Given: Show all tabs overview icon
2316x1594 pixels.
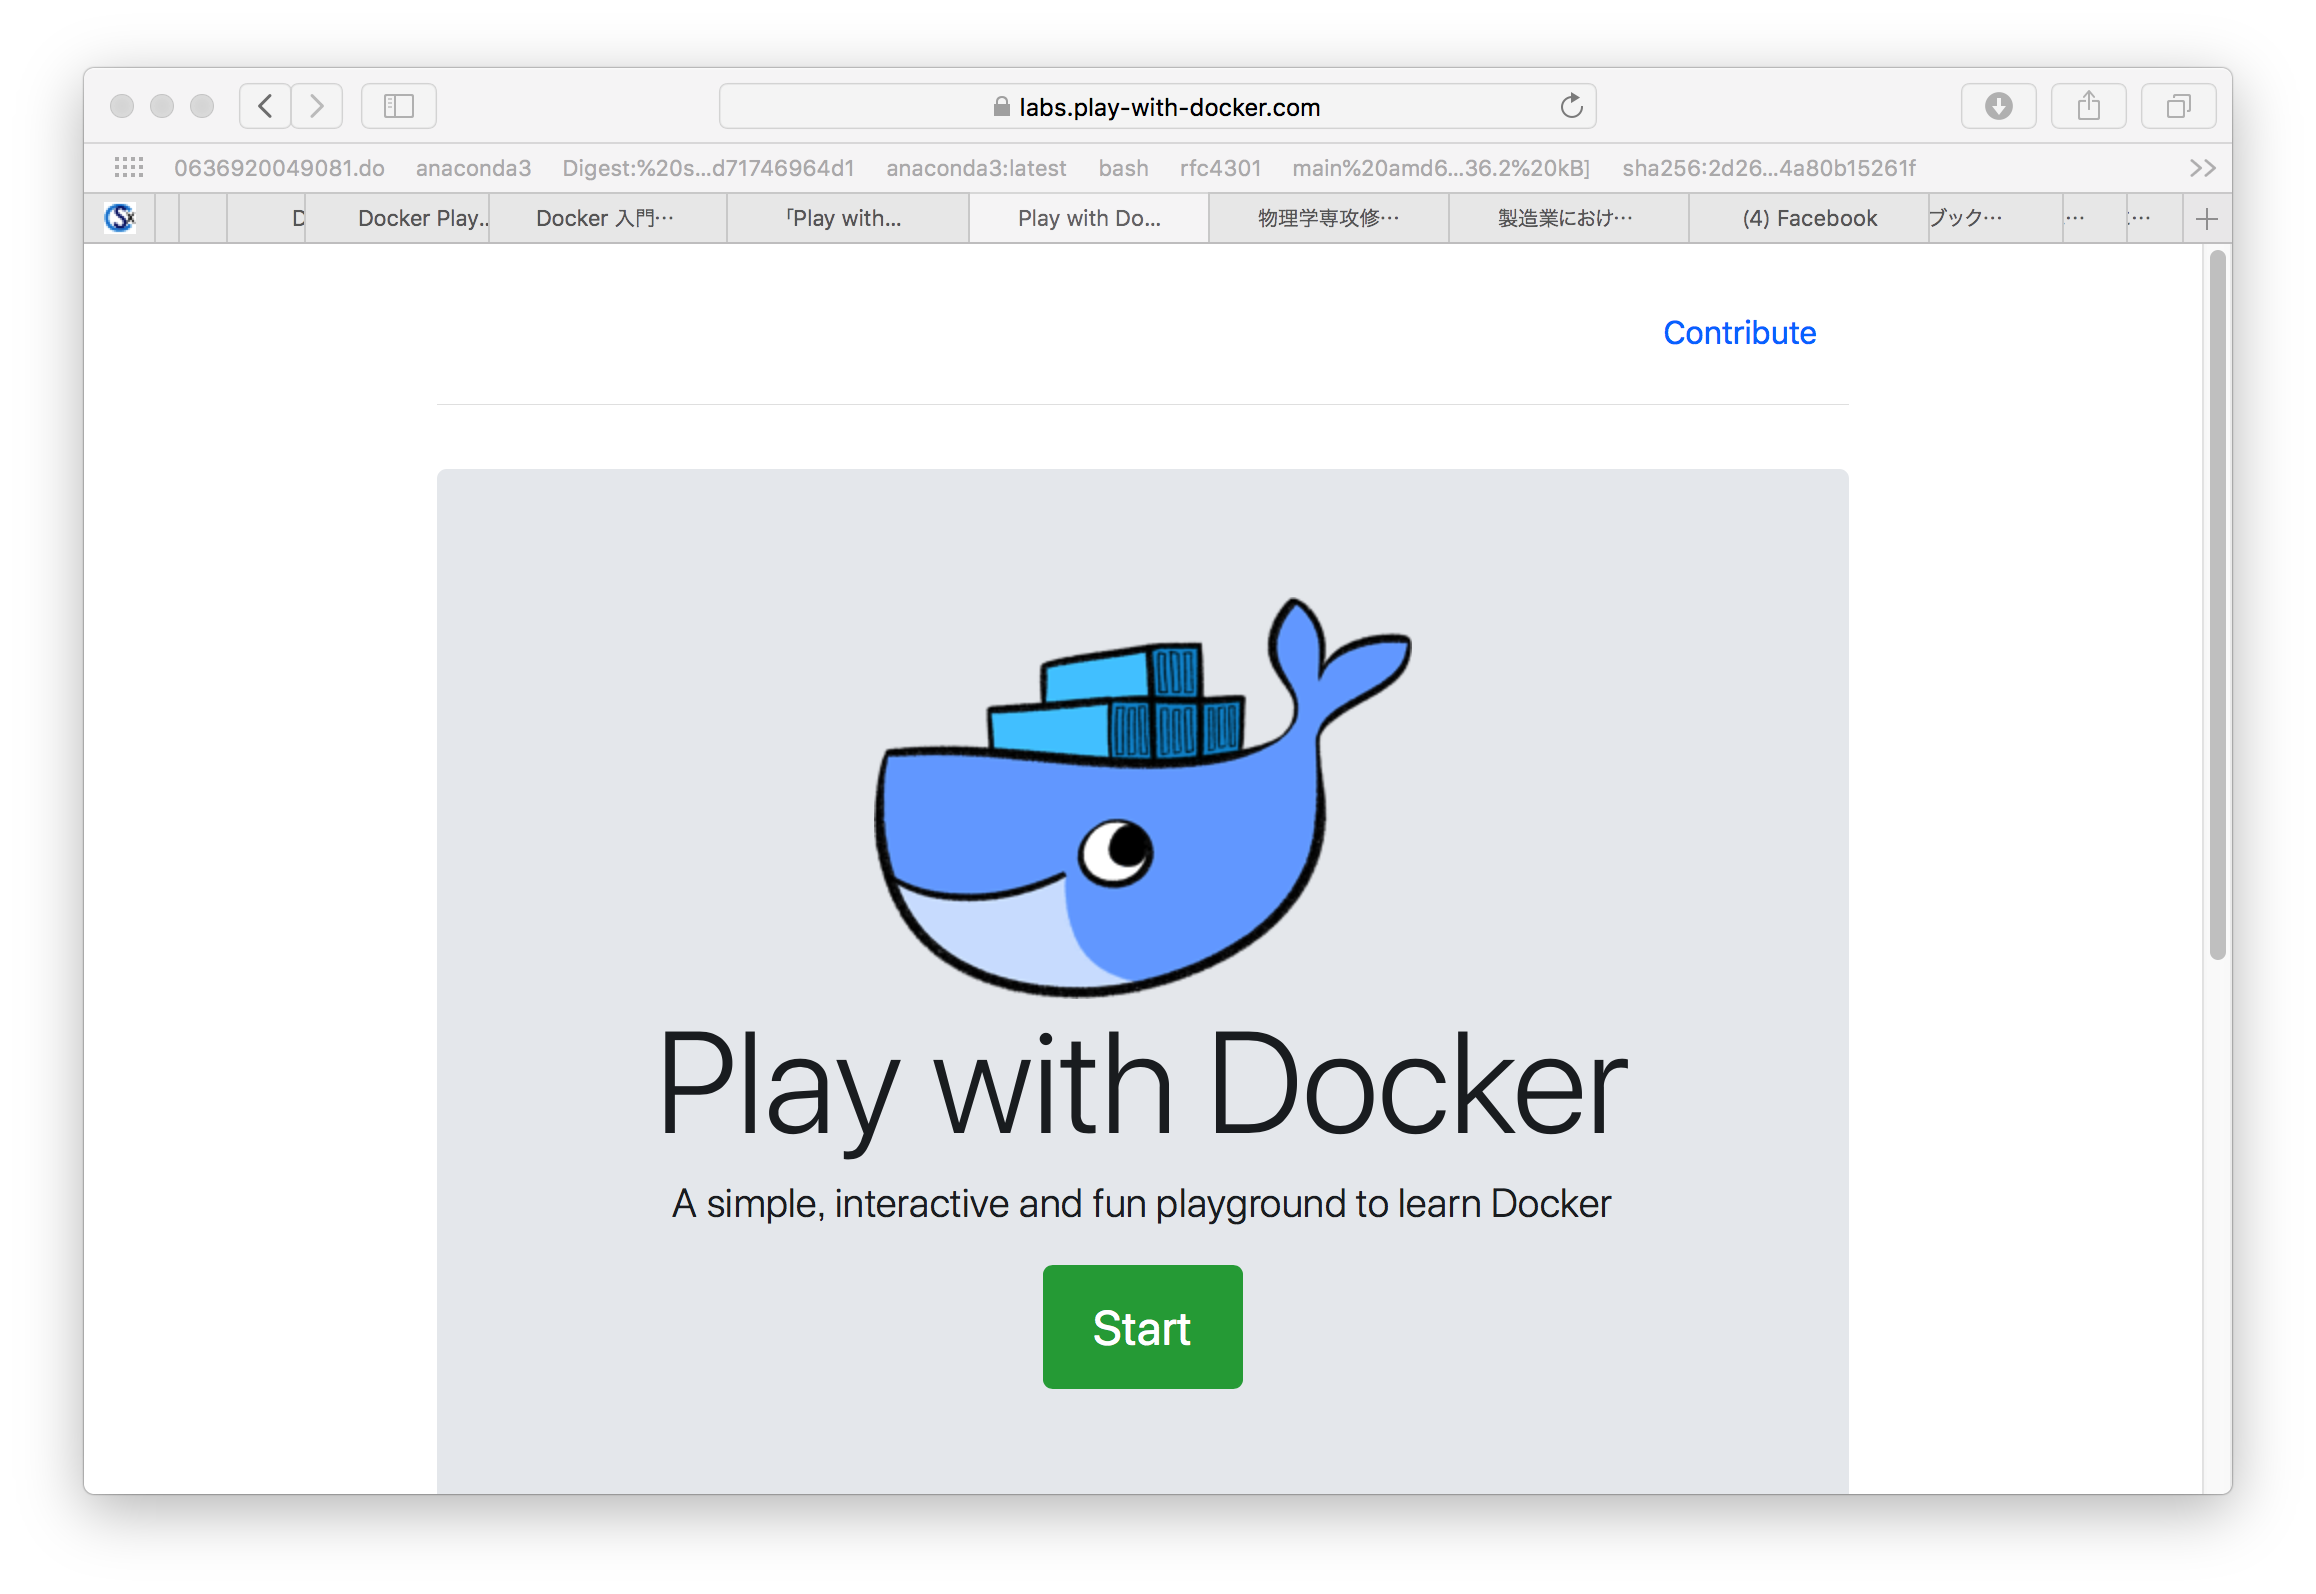Looking at the screenshot, I should [x=2178, y=106].
